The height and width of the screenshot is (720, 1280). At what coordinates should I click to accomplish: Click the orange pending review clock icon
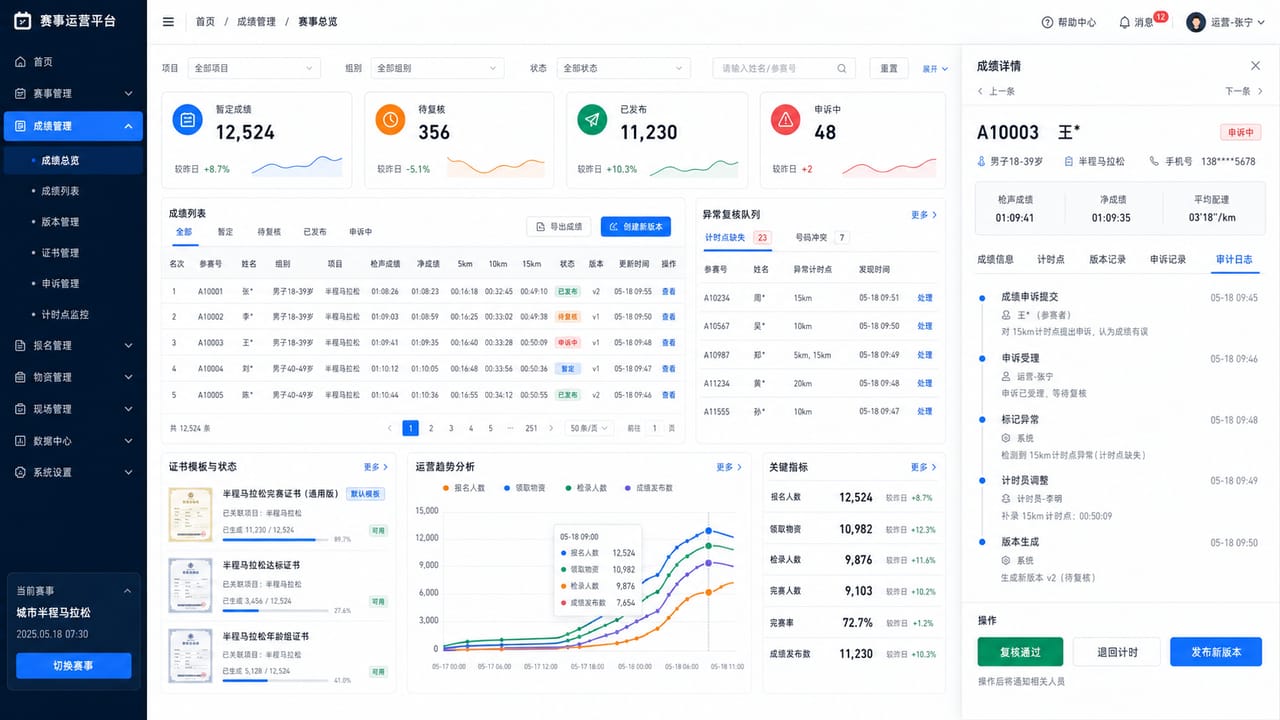coord(390,120)
